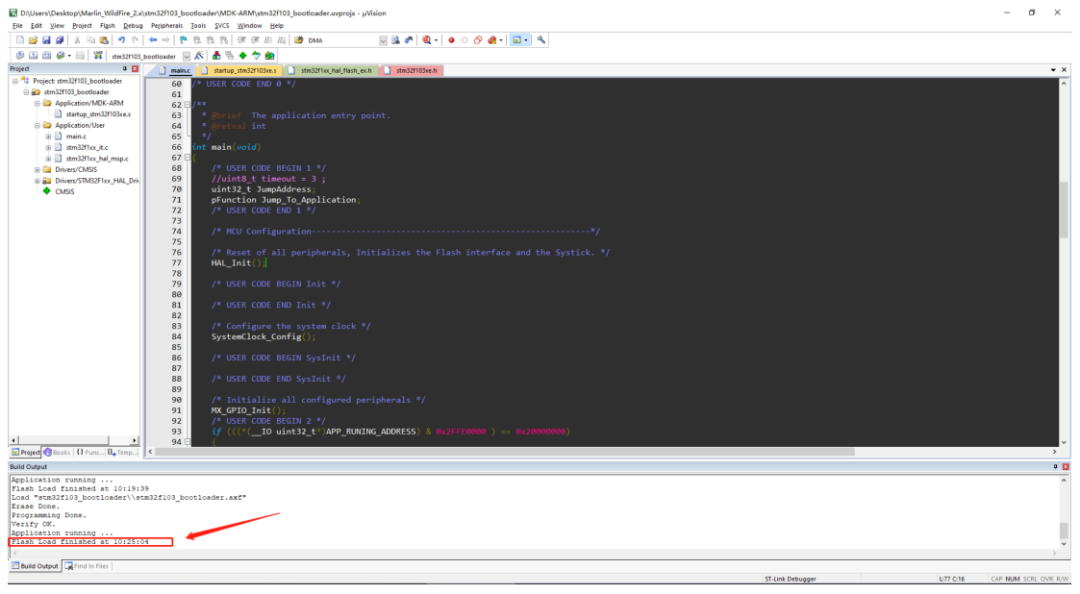Open the DMA find combo box dropdown
Image resolution: width=1080 pixels, height=594 pixels.
click(x=383, y=40)
